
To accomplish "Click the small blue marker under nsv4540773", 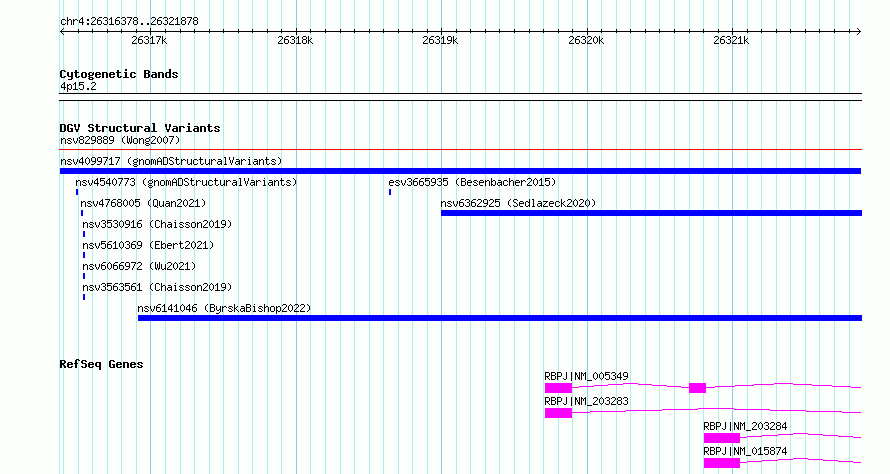I will point(77,192).
